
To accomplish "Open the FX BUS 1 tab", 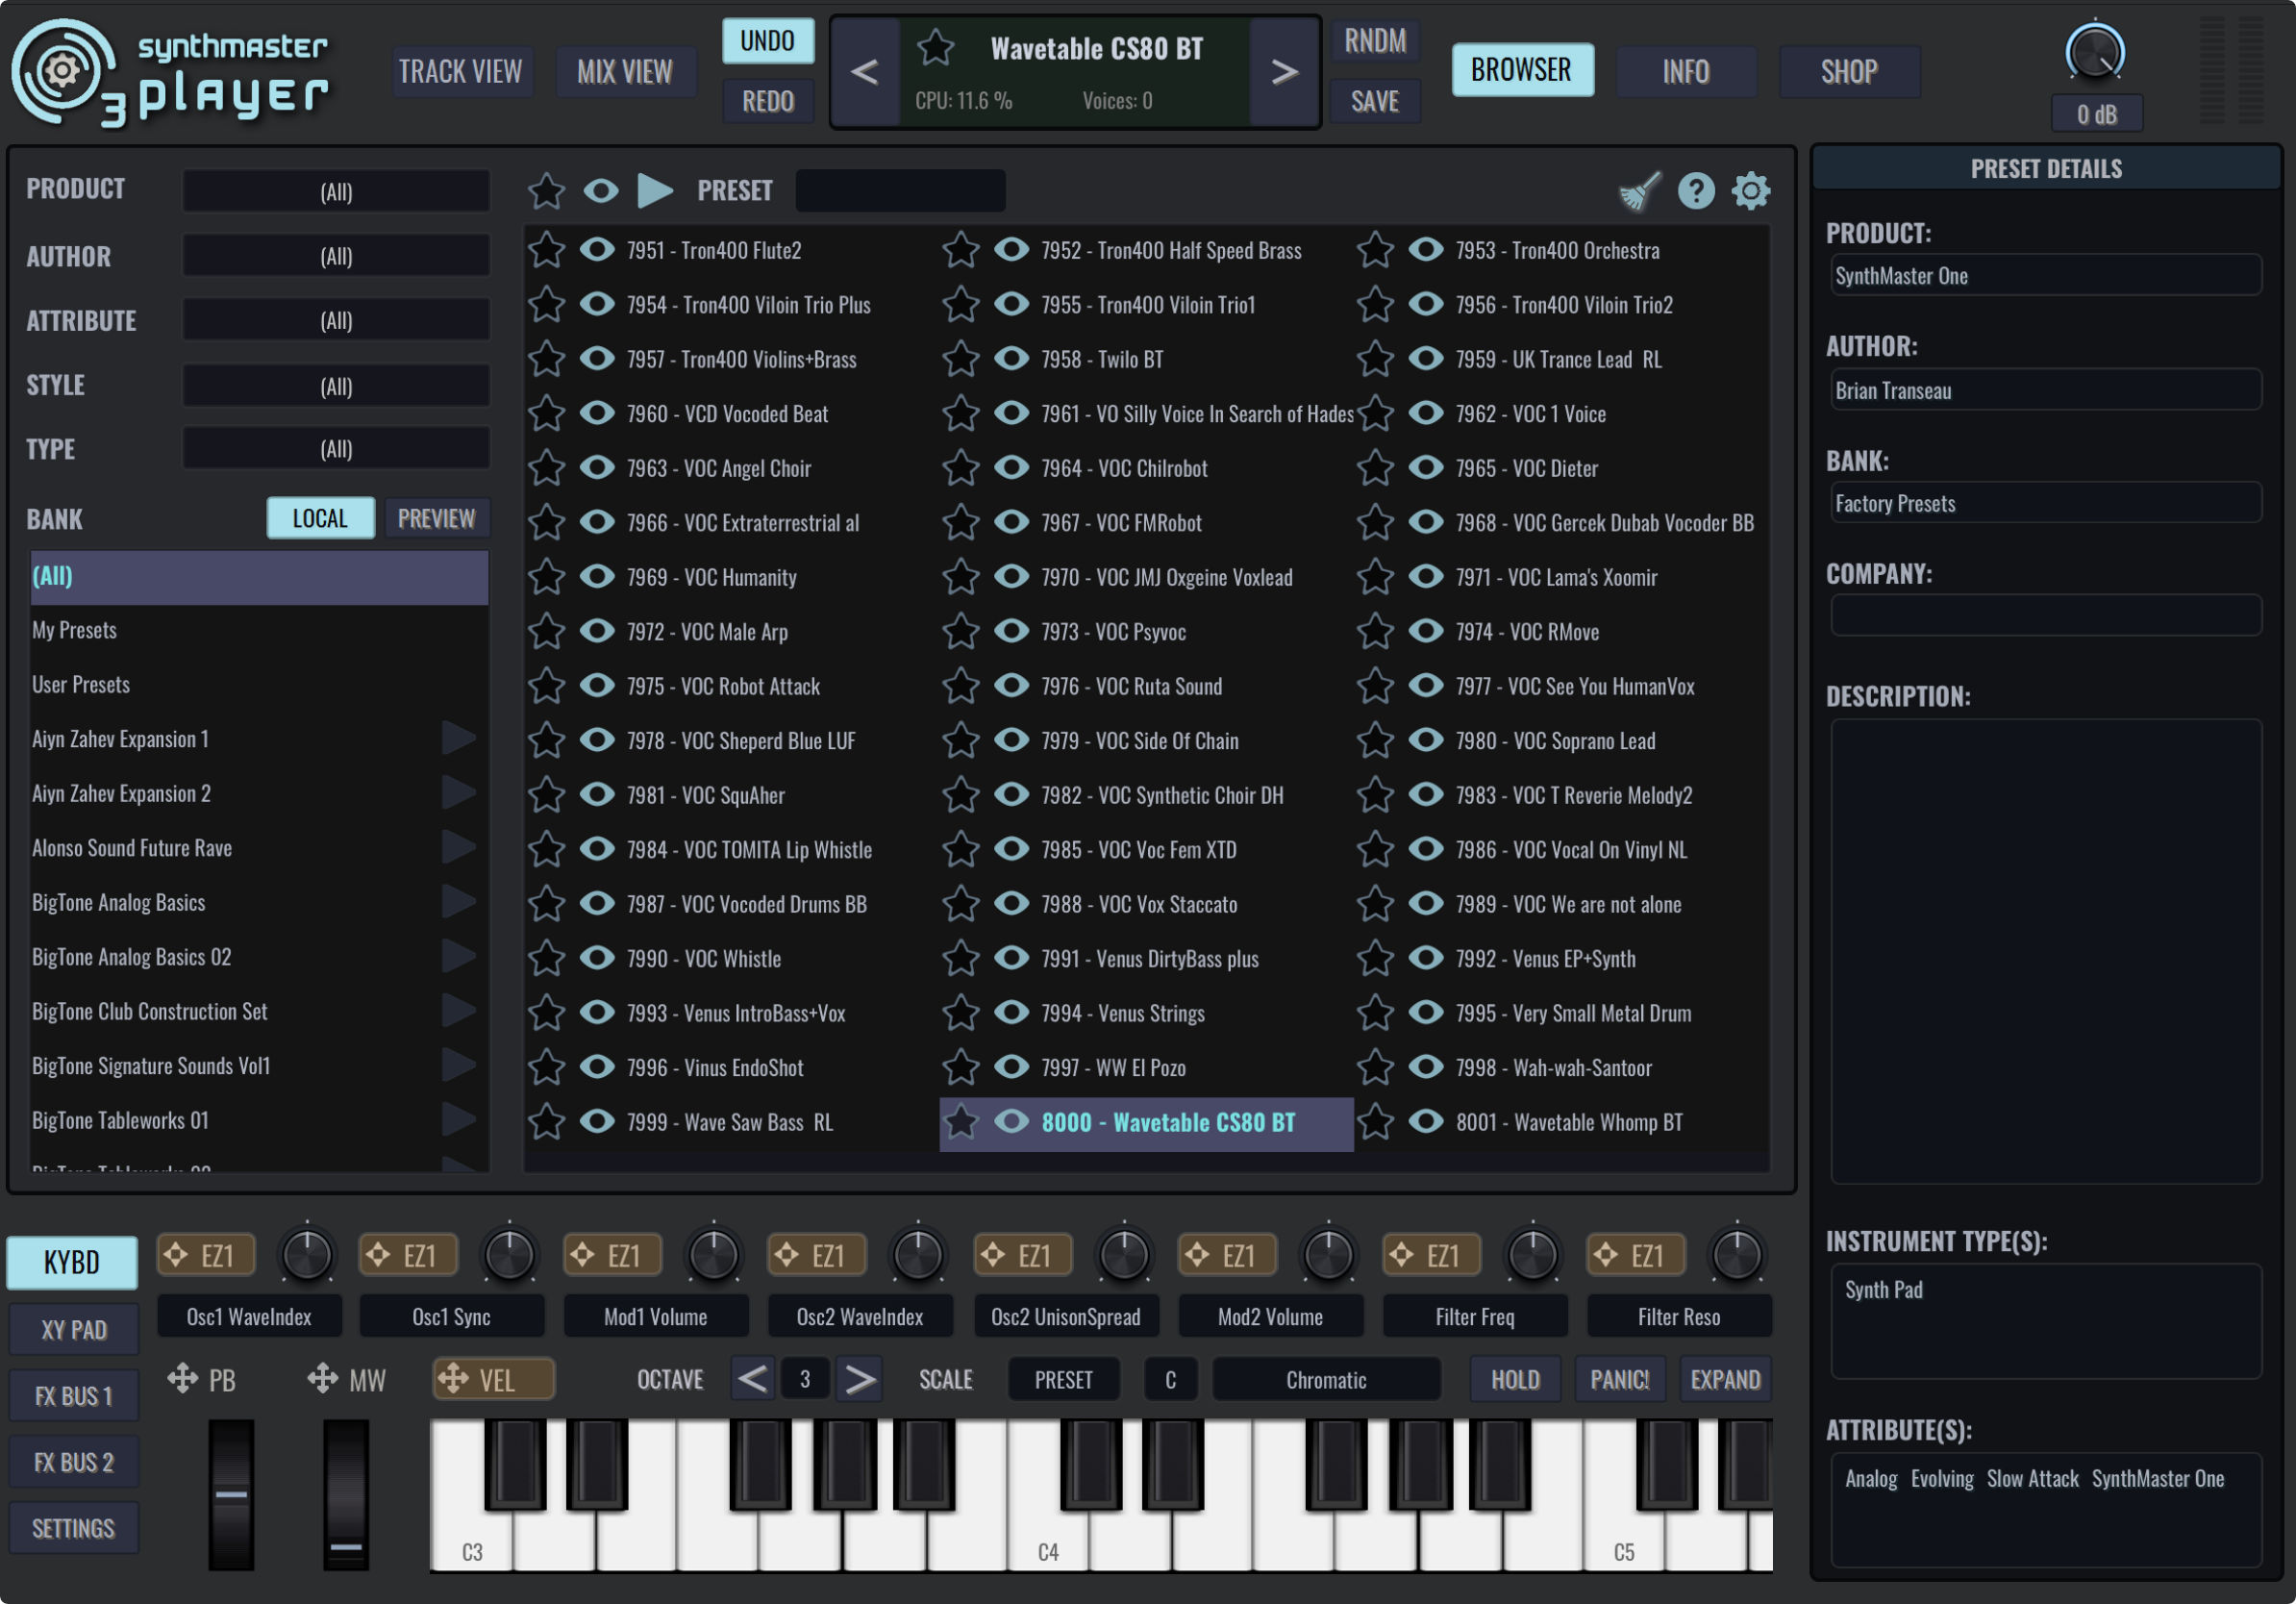I will (x=73, y=1396).
